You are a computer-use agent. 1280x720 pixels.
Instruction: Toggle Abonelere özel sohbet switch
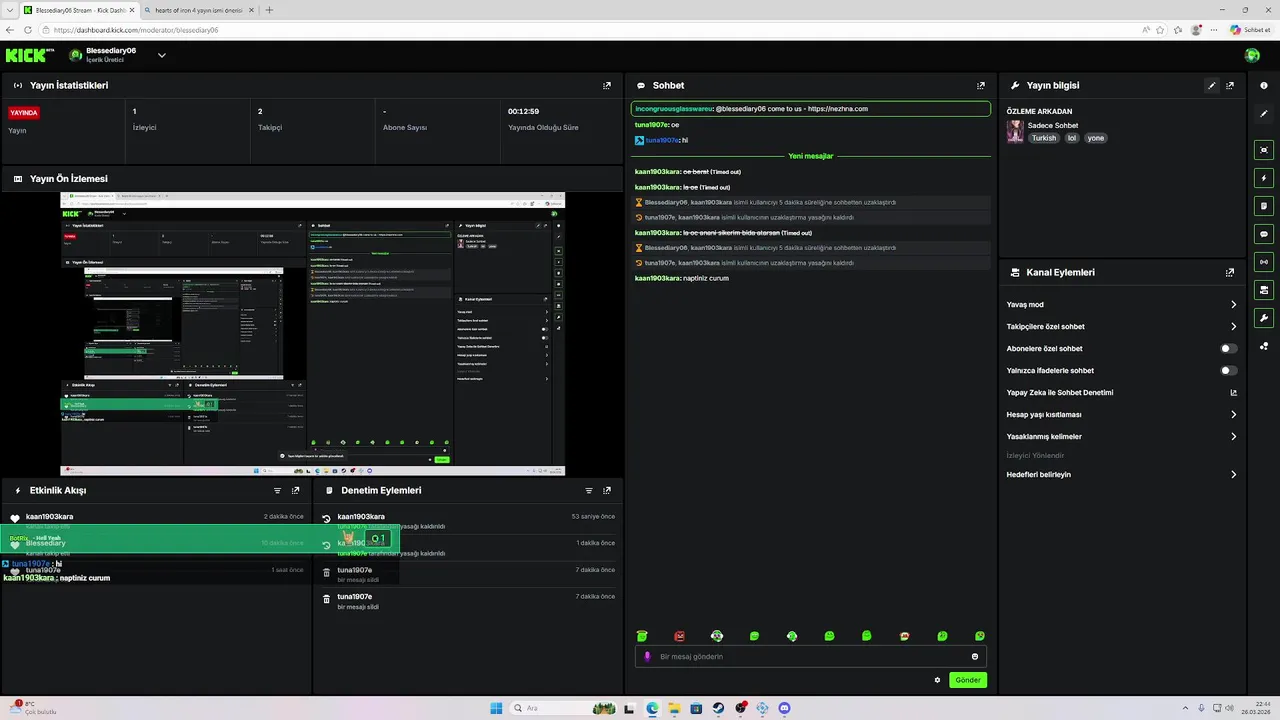click(1229, 349)
